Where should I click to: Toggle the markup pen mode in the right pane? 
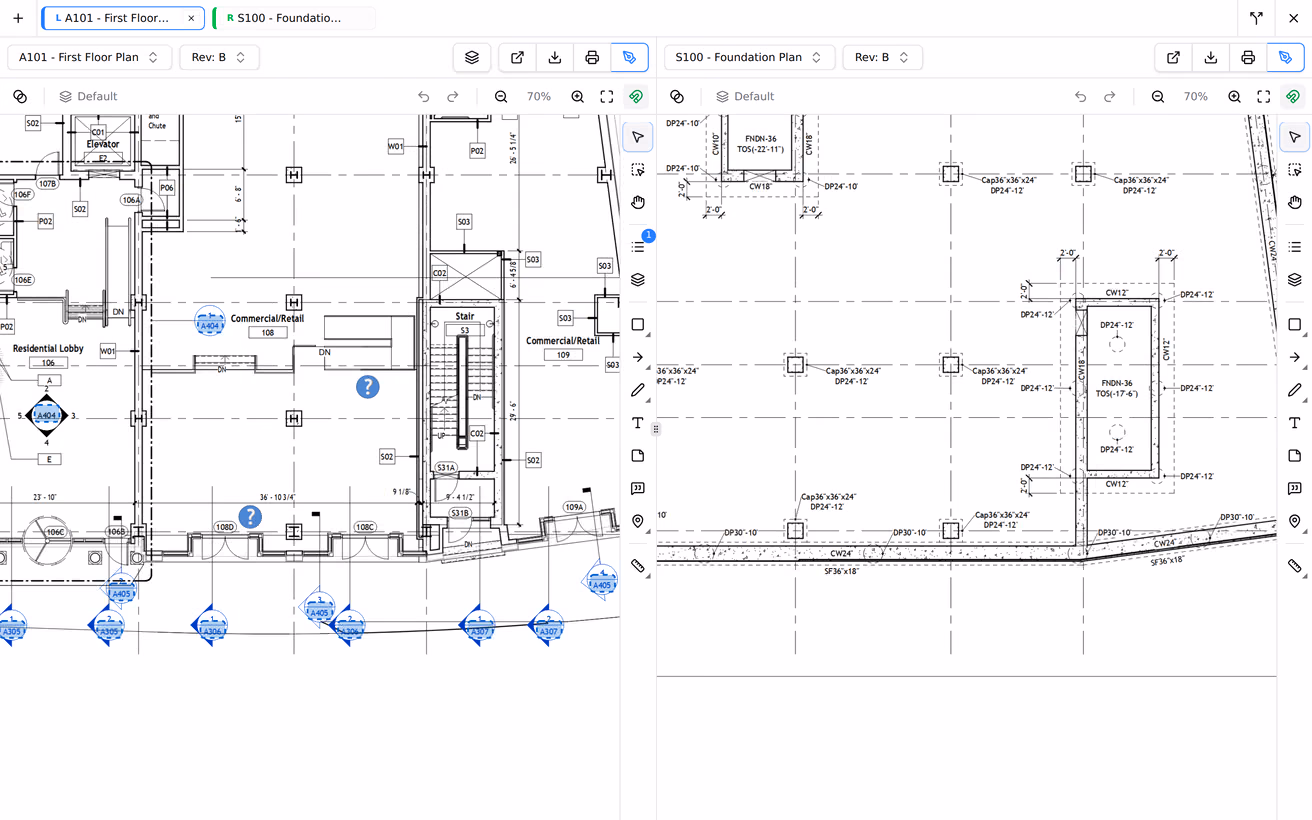coord(1285,57)
